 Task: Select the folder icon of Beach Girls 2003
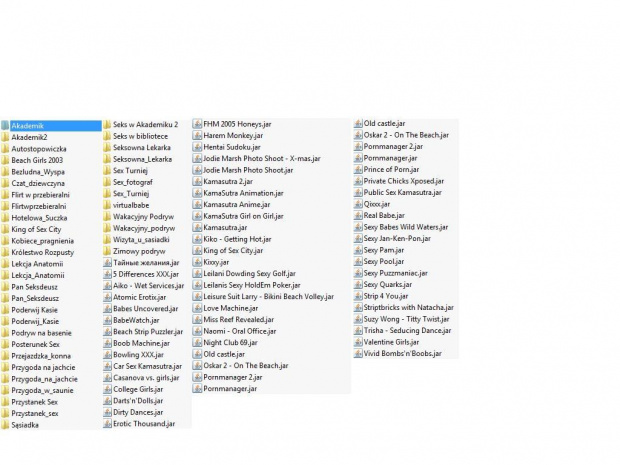click(5, 160)
